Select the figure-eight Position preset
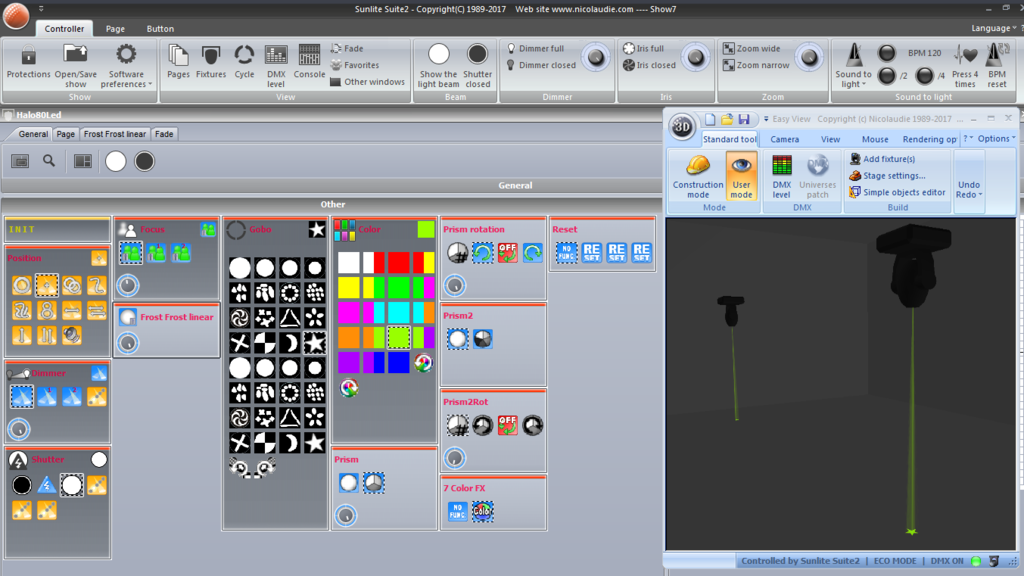This screenshot has width=1024, height=576. click(x=46, y=310)
